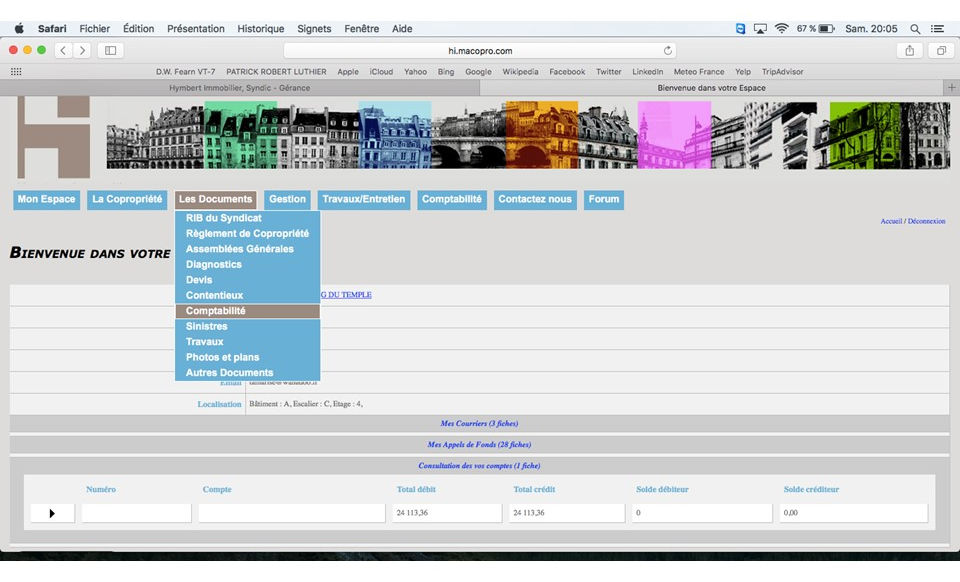Open the AirPlay display icon
This screenshot has width=960, height=582.
click(760, 29)
